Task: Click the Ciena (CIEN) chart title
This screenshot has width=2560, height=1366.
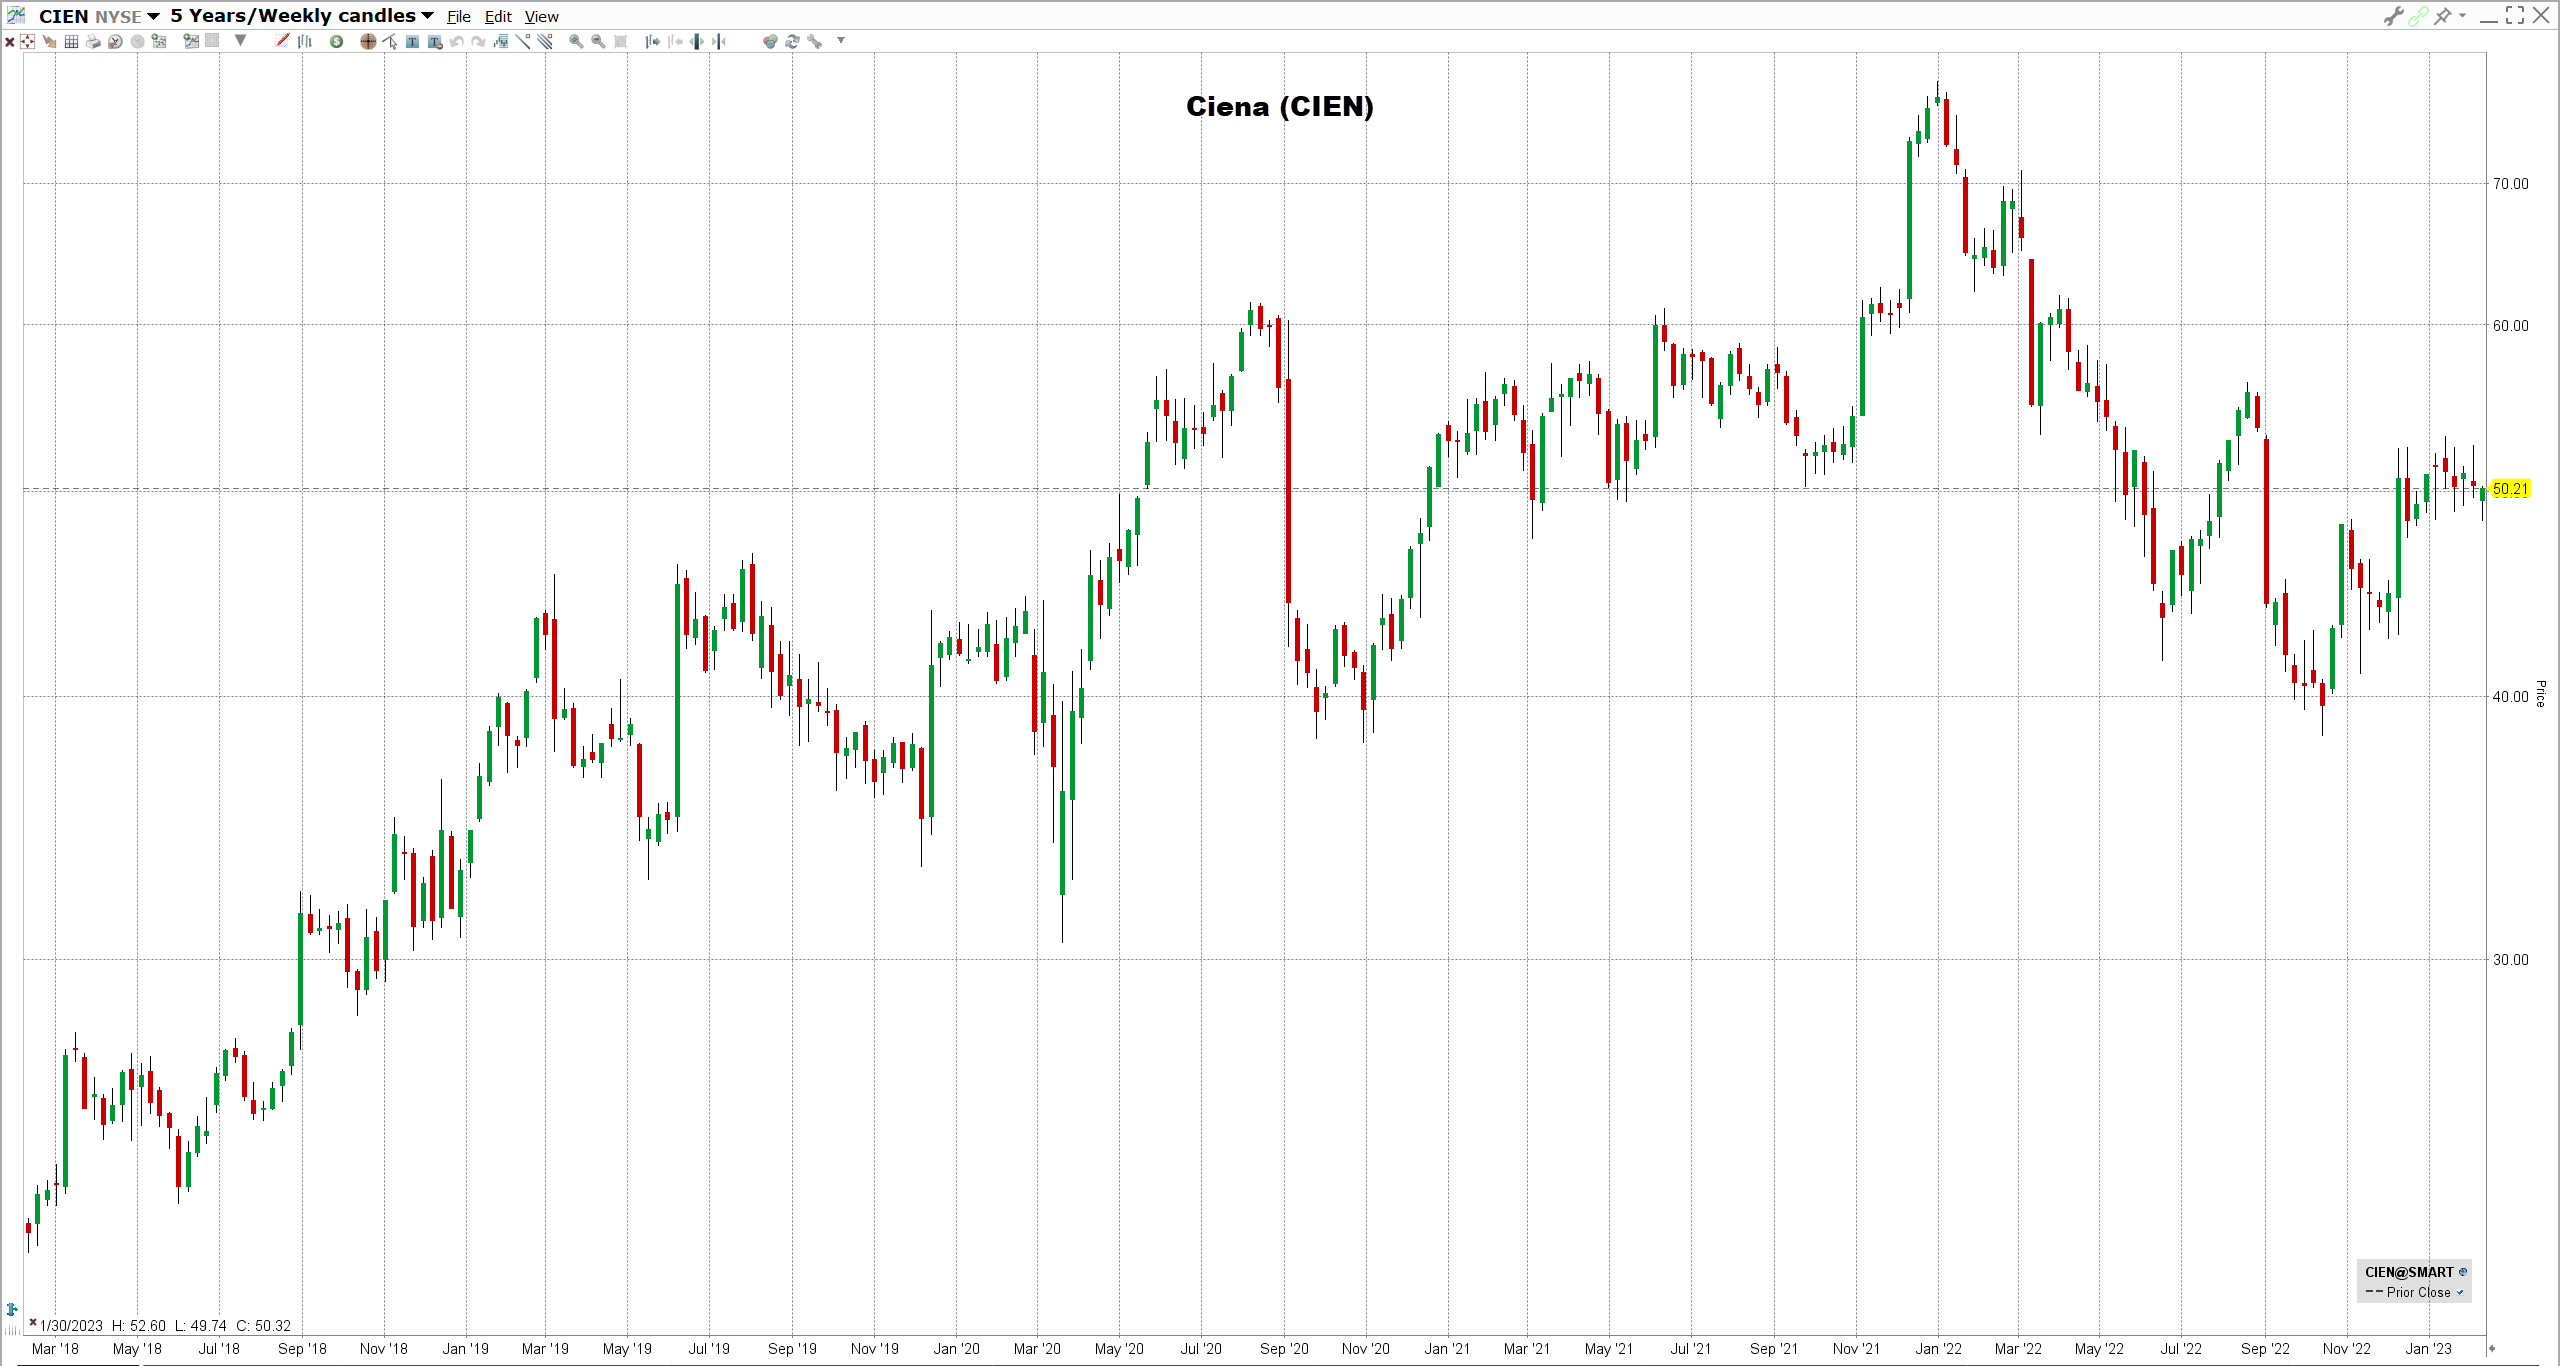Action: (x=1279, y=106)
